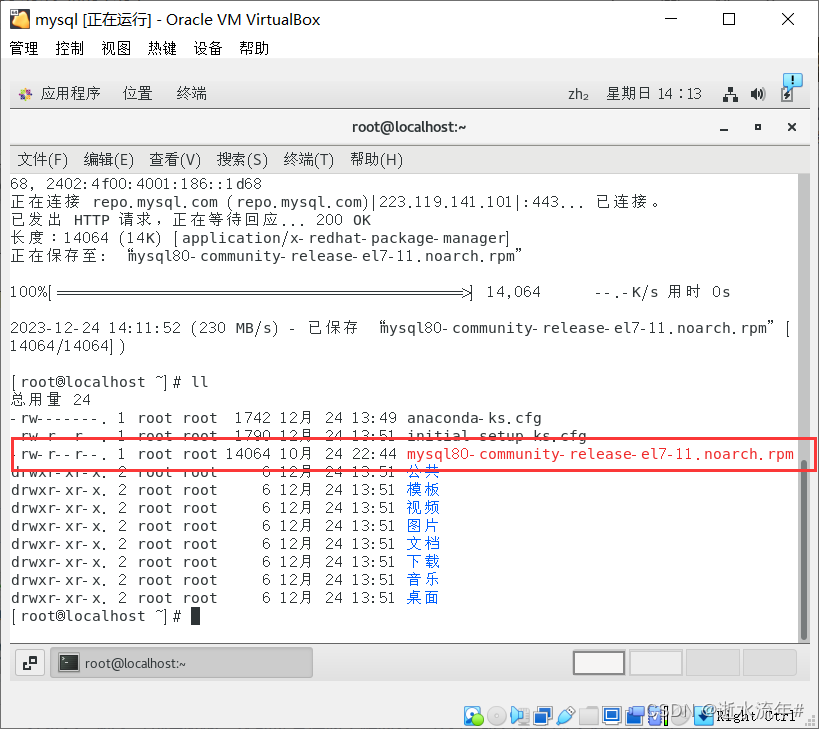Screen dimensions: 819x729
Task: Open the USB devices indicator in the status bar
Action: coord(566,715)
